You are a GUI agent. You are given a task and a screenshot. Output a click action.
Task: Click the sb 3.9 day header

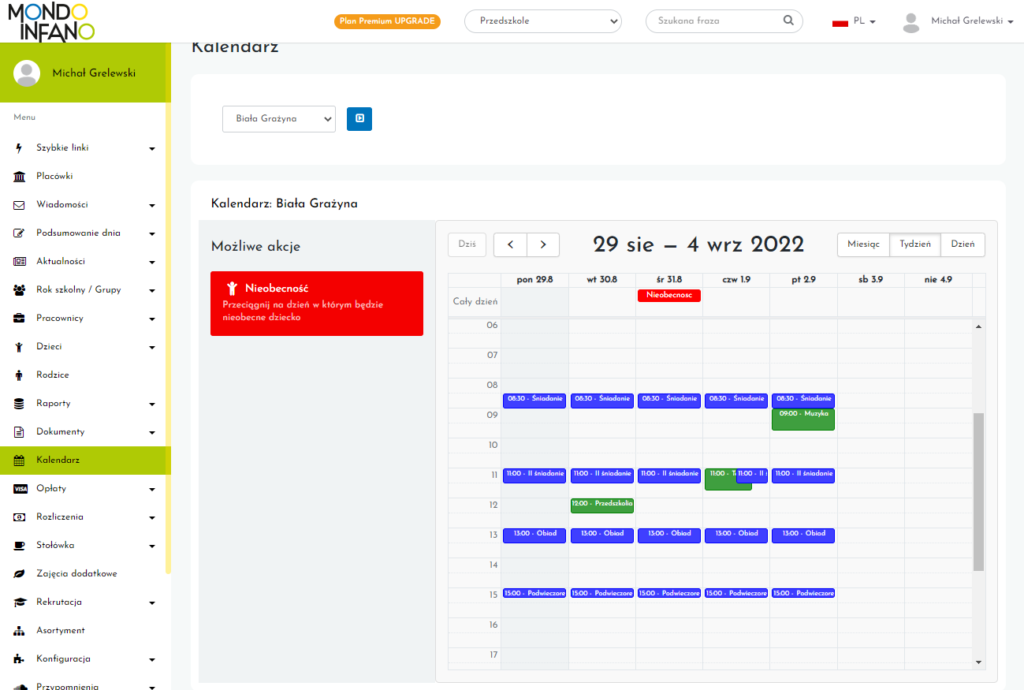pos(871,279)
